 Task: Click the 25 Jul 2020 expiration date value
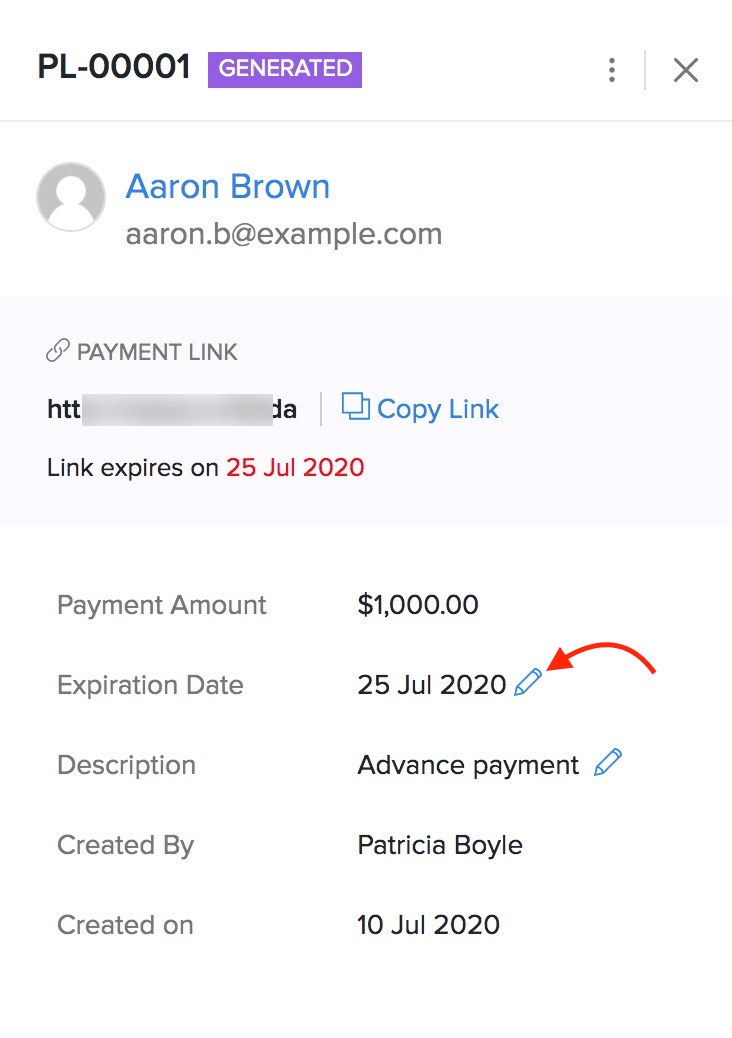pyautogui.click(x=432, y=685)
